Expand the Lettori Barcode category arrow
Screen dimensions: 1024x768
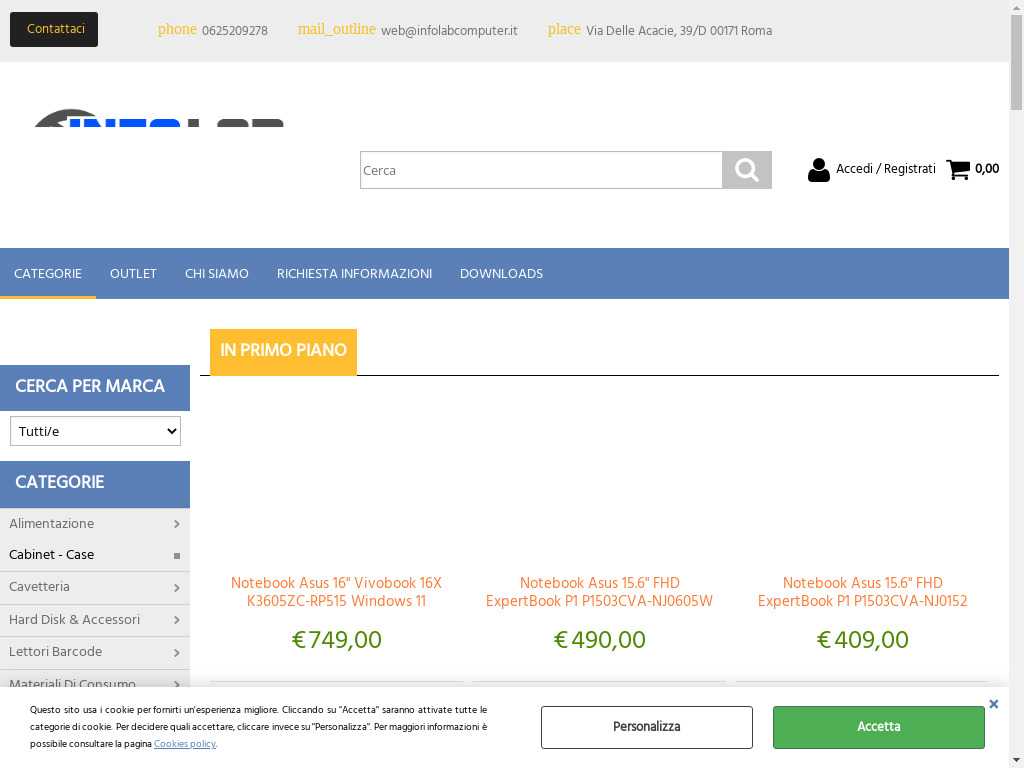(176, 653)
